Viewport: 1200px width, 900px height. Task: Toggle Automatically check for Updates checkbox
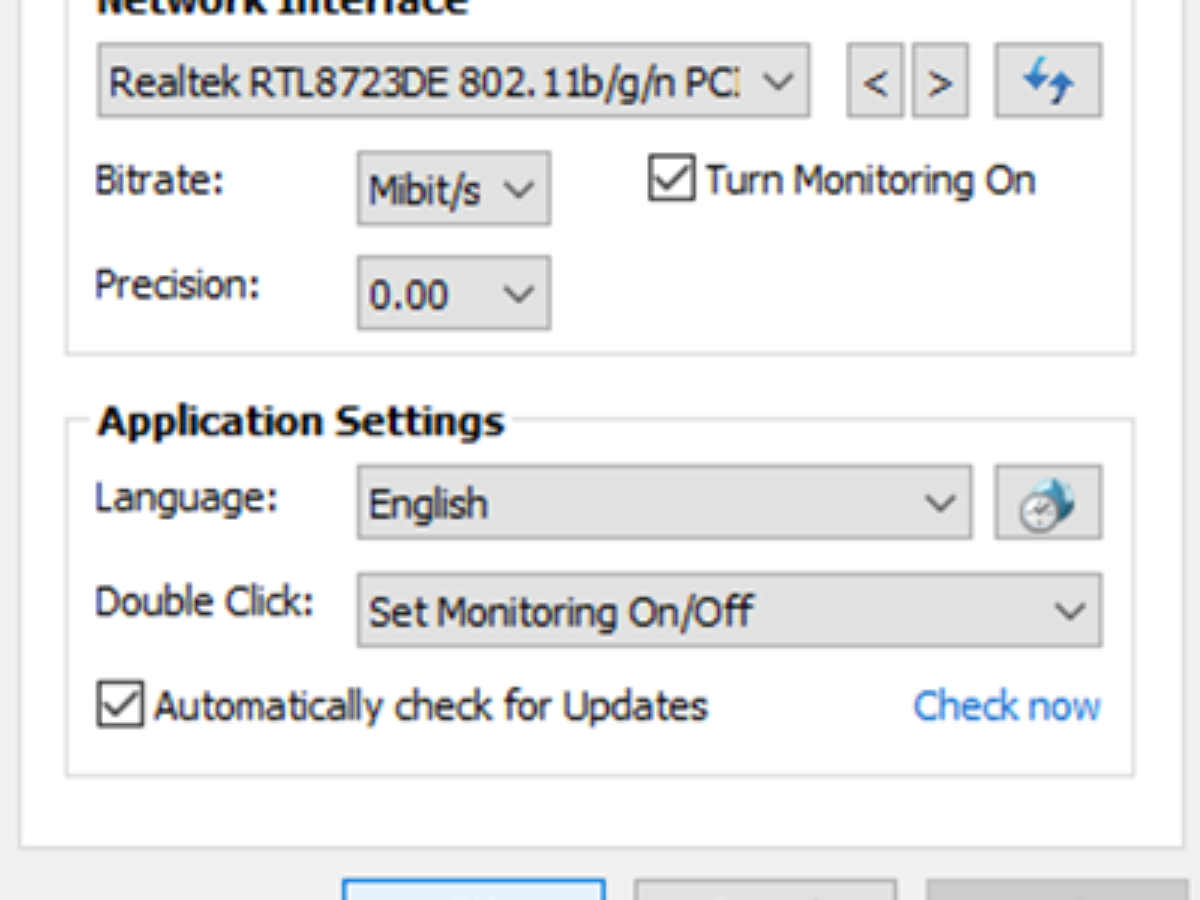coord(120,705)
